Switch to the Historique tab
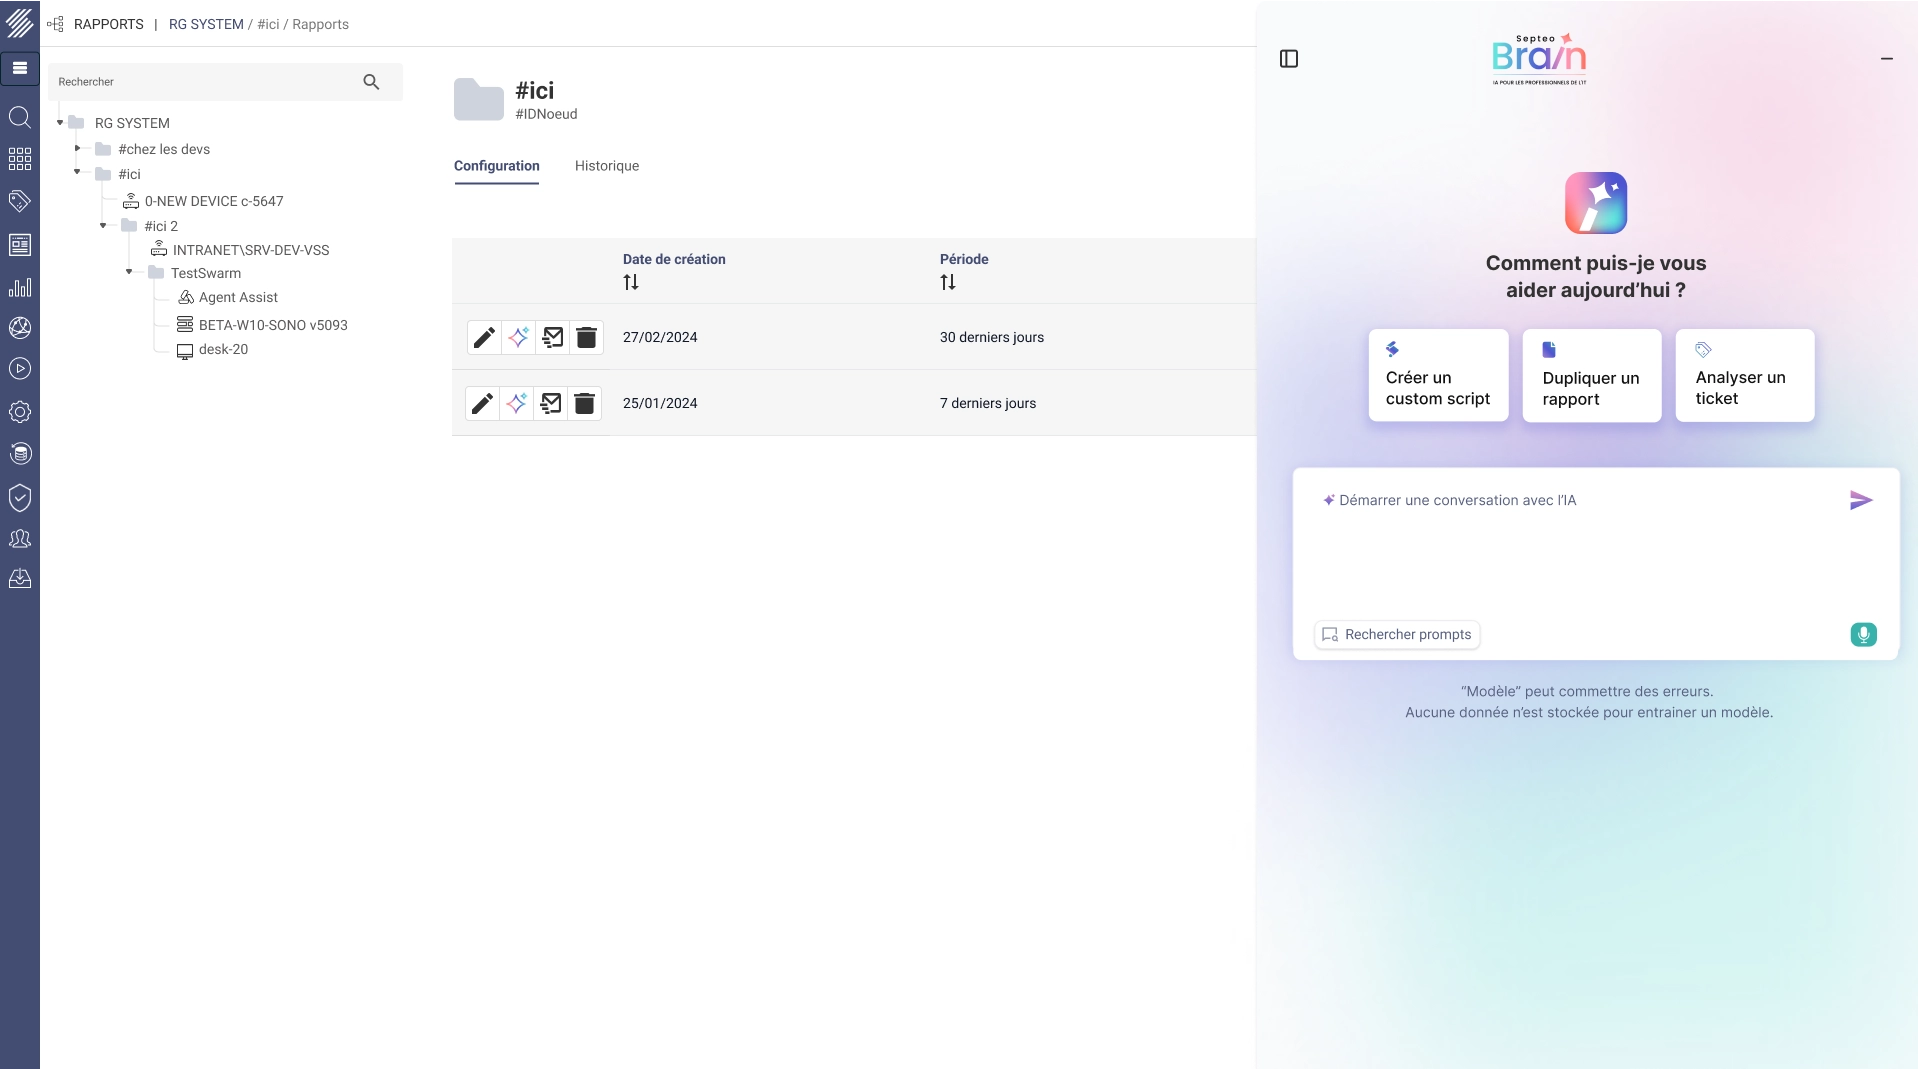This screenshot has height=1069, width=1918. (606, 166)
